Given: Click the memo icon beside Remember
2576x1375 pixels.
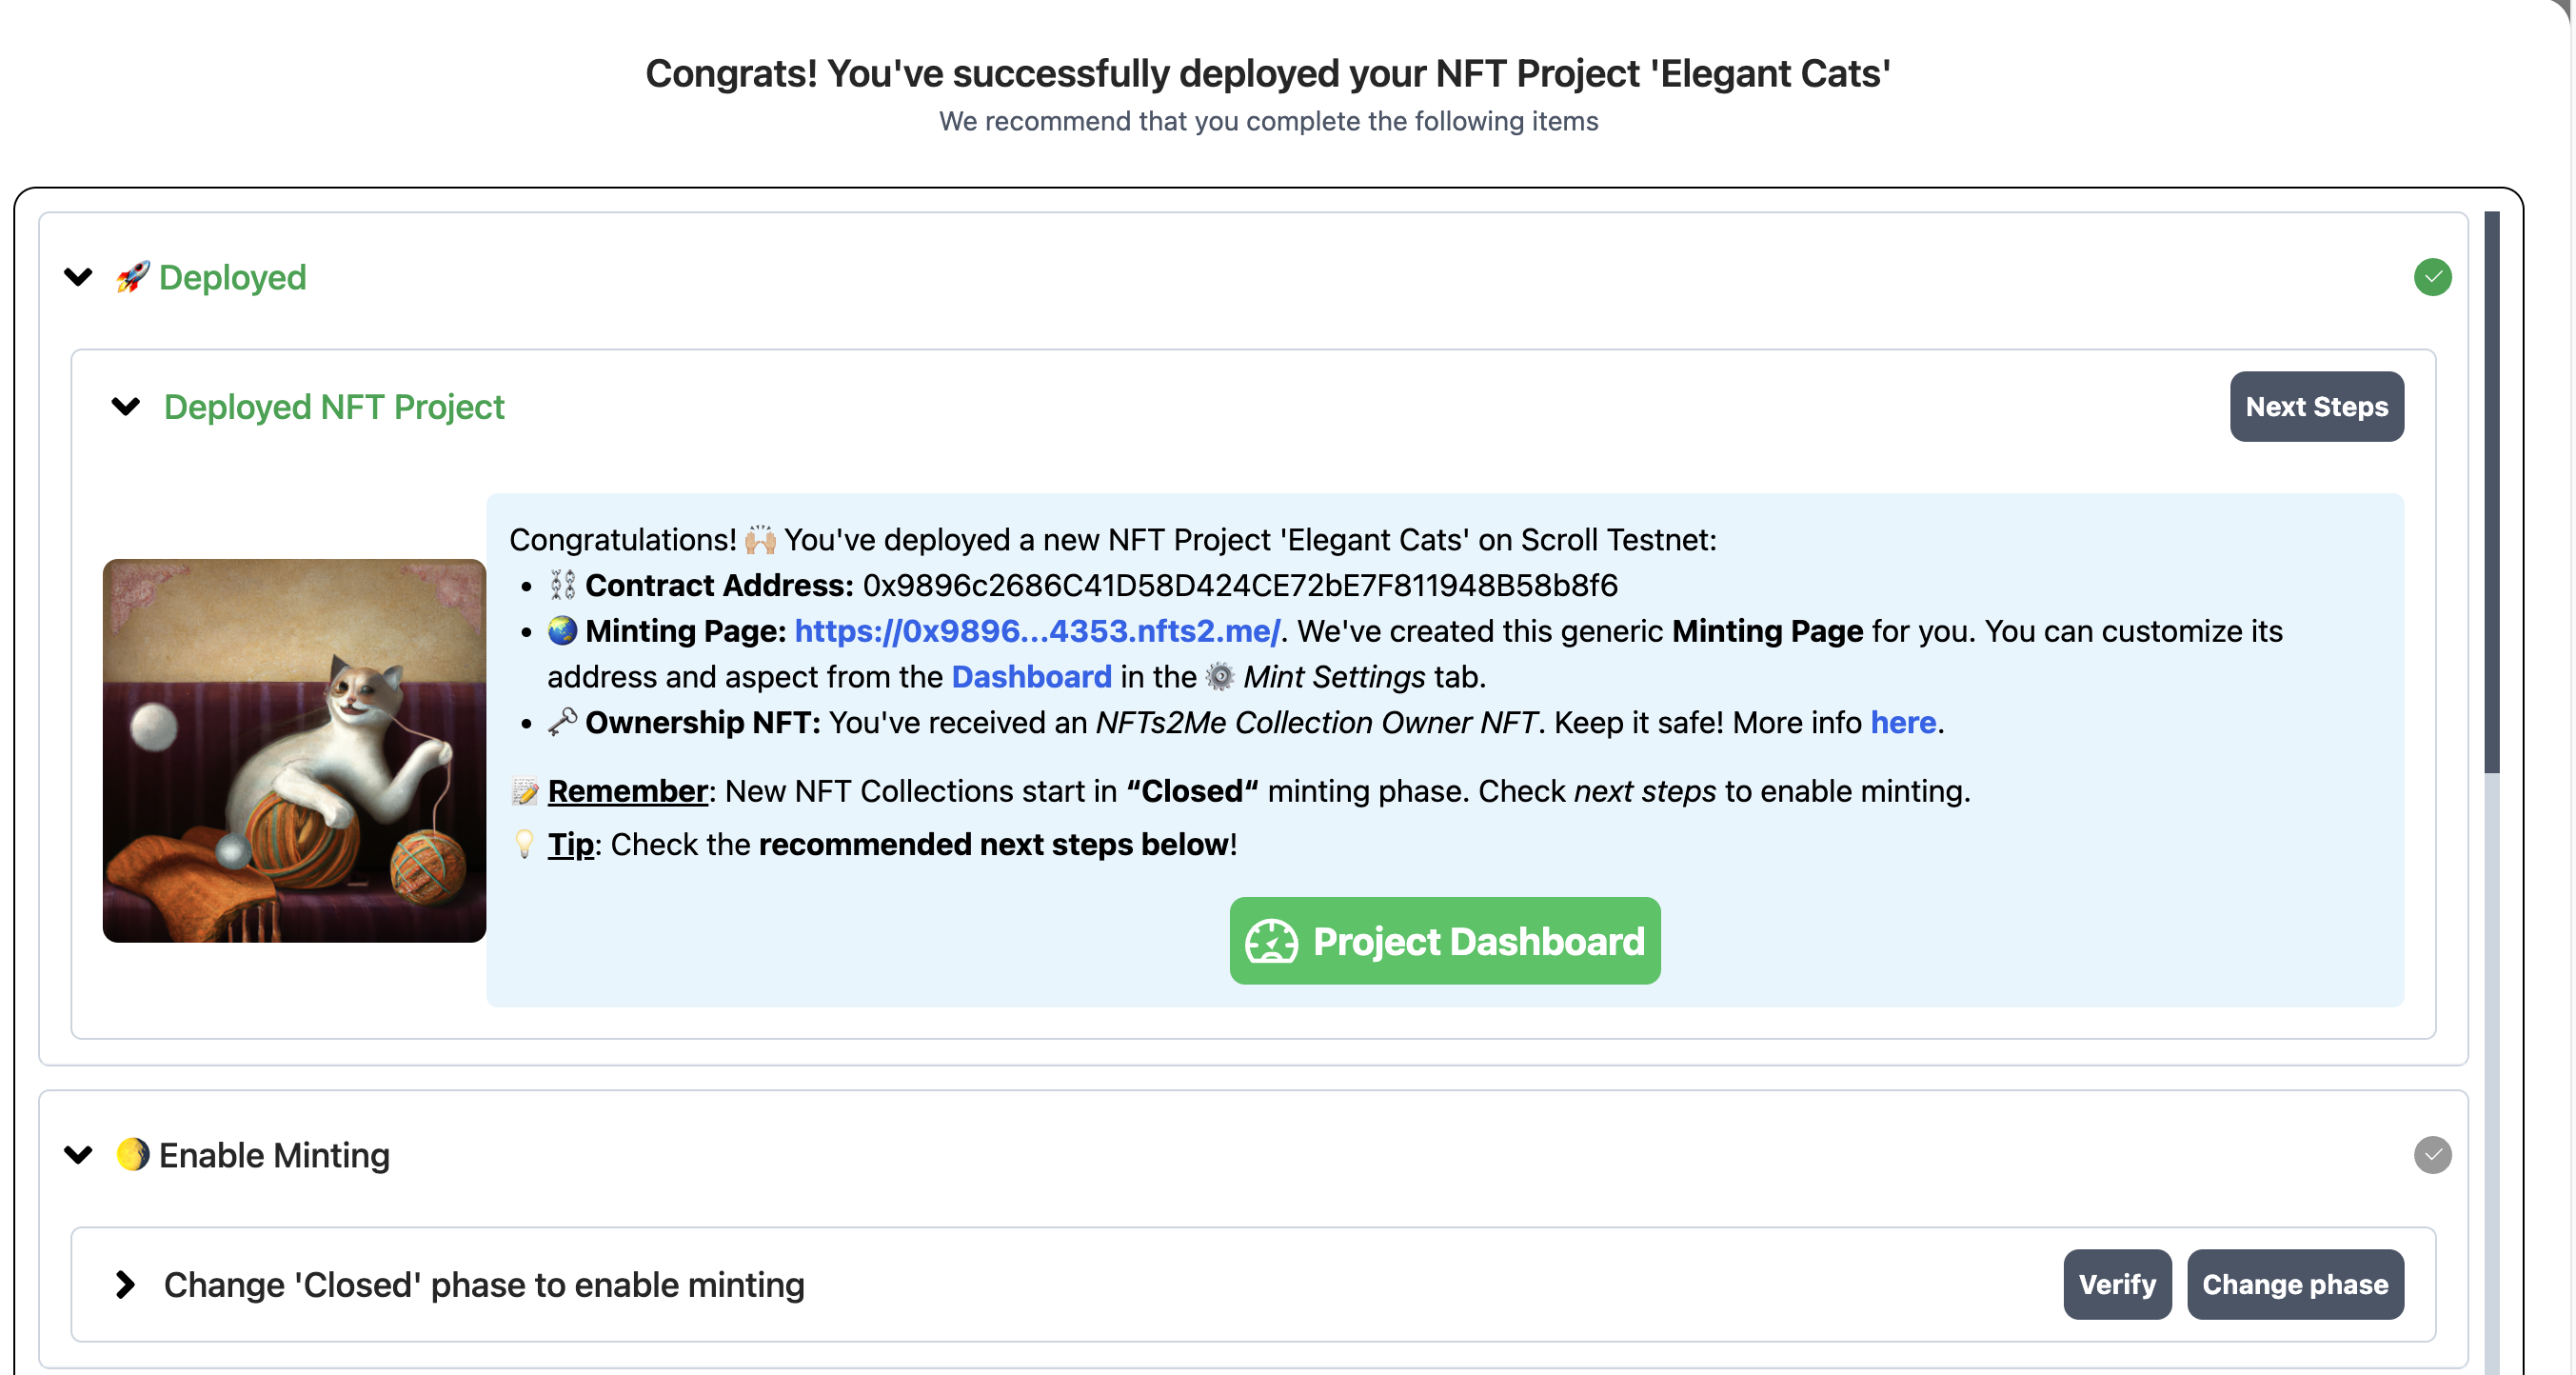Looking at the screenshot, I should [x=525, y=791].
